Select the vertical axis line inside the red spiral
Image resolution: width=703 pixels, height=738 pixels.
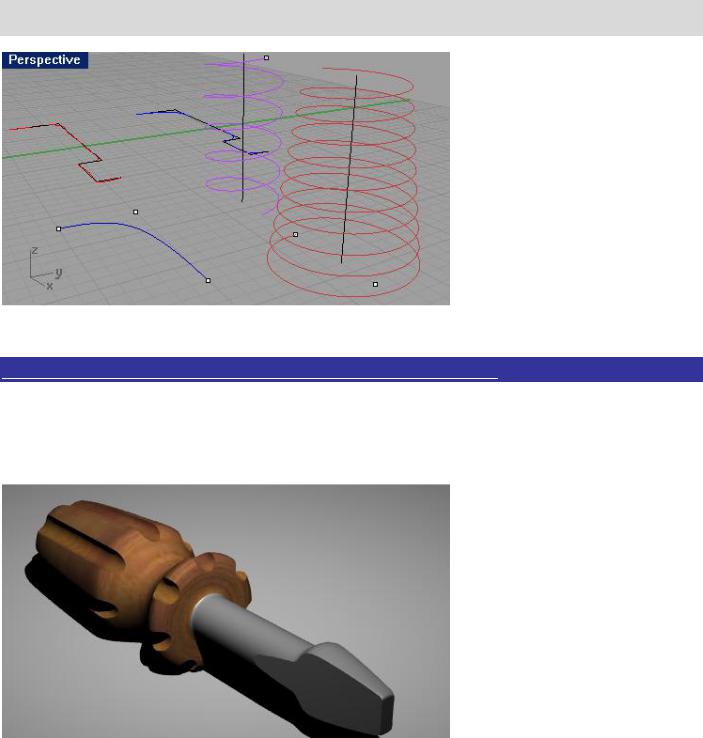coord(349,169)
